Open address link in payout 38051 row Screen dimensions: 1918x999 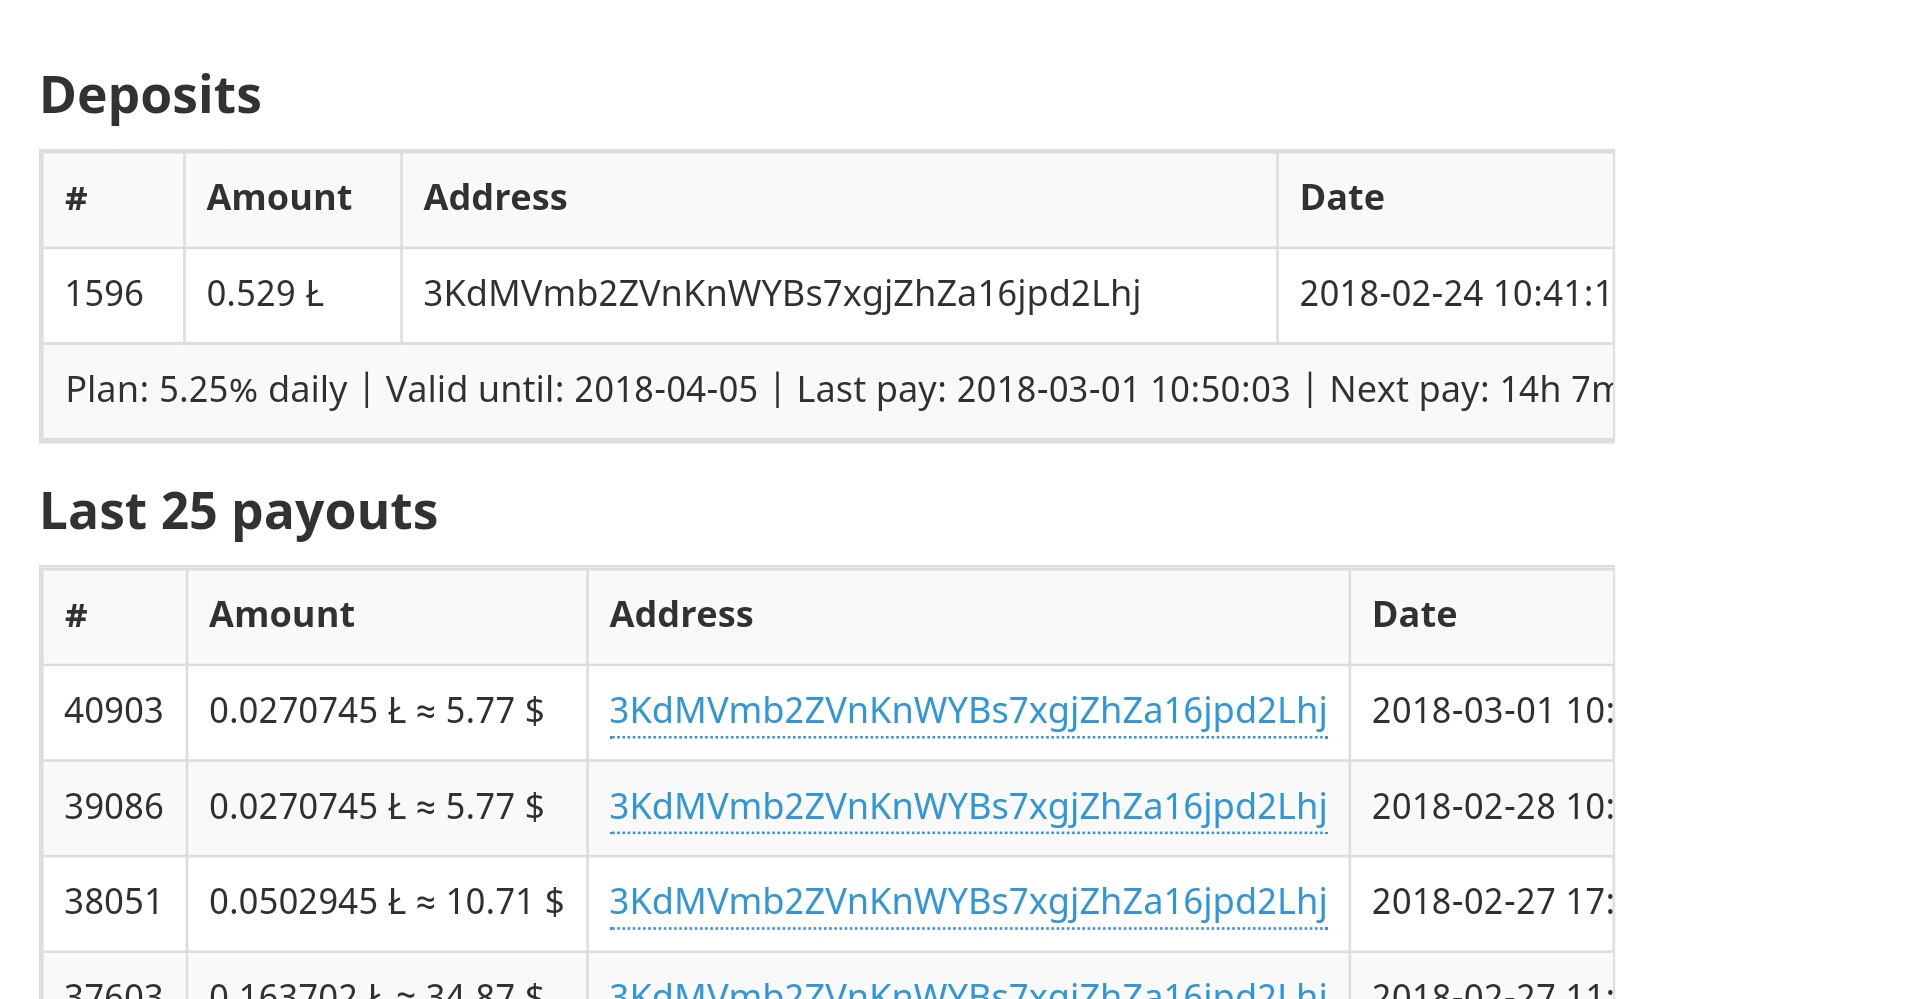tap(968, 902)
